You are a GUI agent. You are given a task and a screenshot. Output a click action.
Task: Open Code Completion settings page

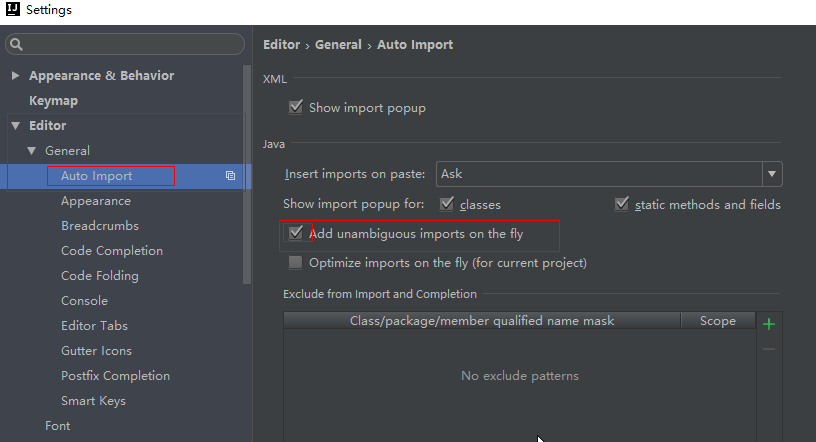[112, 251]
